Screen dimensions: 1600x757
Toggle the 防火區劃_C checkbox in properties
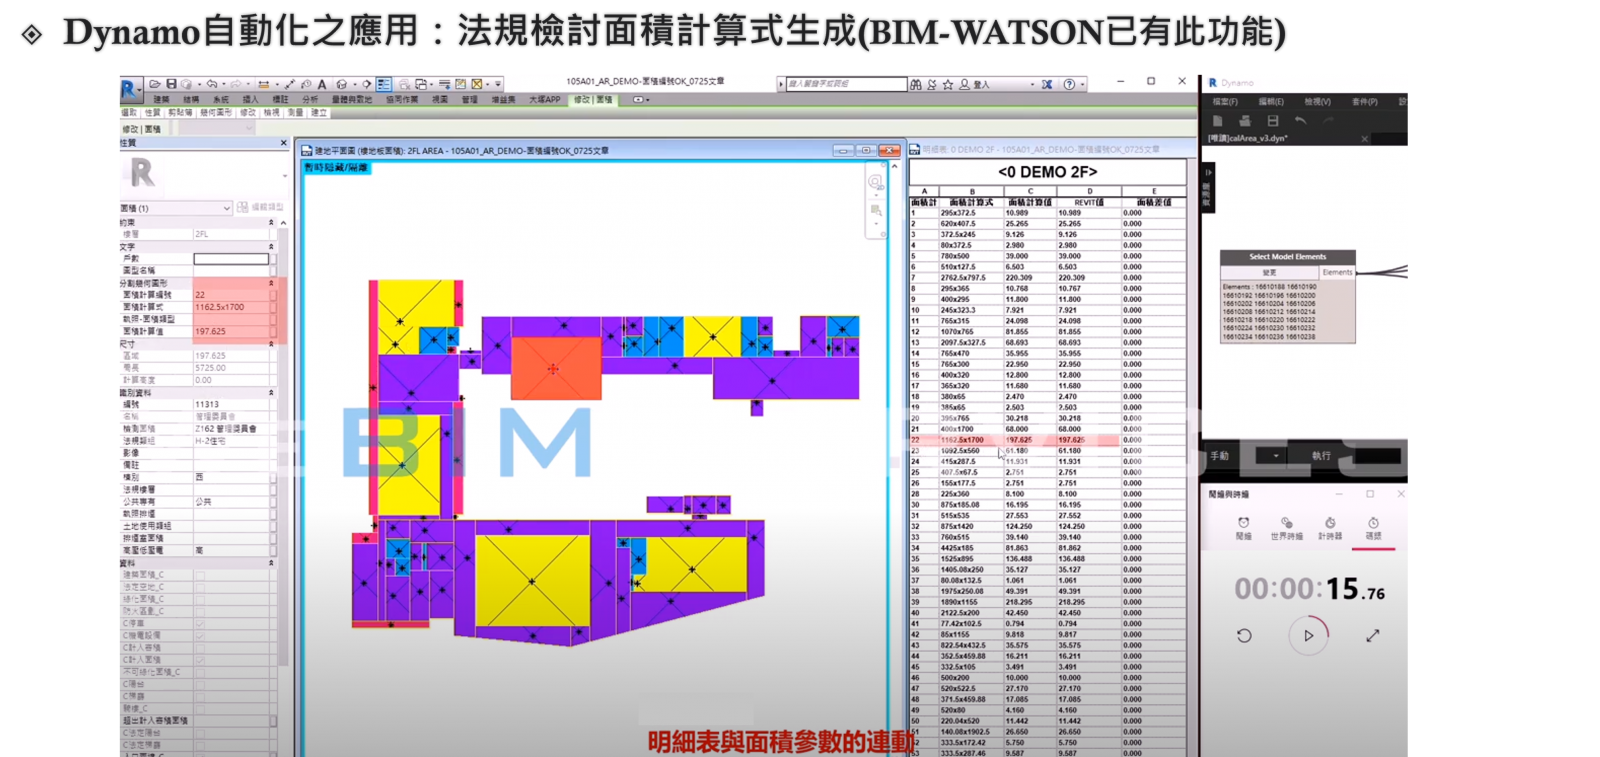[x=200, y=610]
